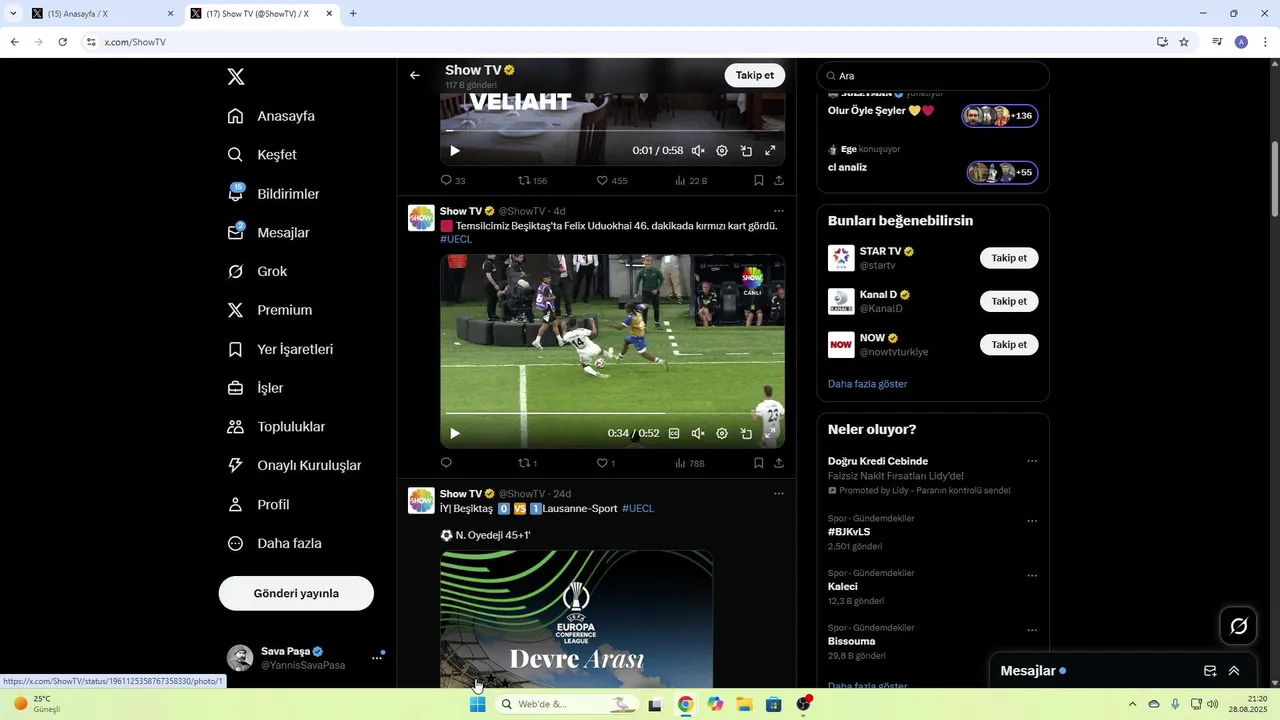
Task: Open the #BJKvLS trending topic
Action: pos(849,532)
